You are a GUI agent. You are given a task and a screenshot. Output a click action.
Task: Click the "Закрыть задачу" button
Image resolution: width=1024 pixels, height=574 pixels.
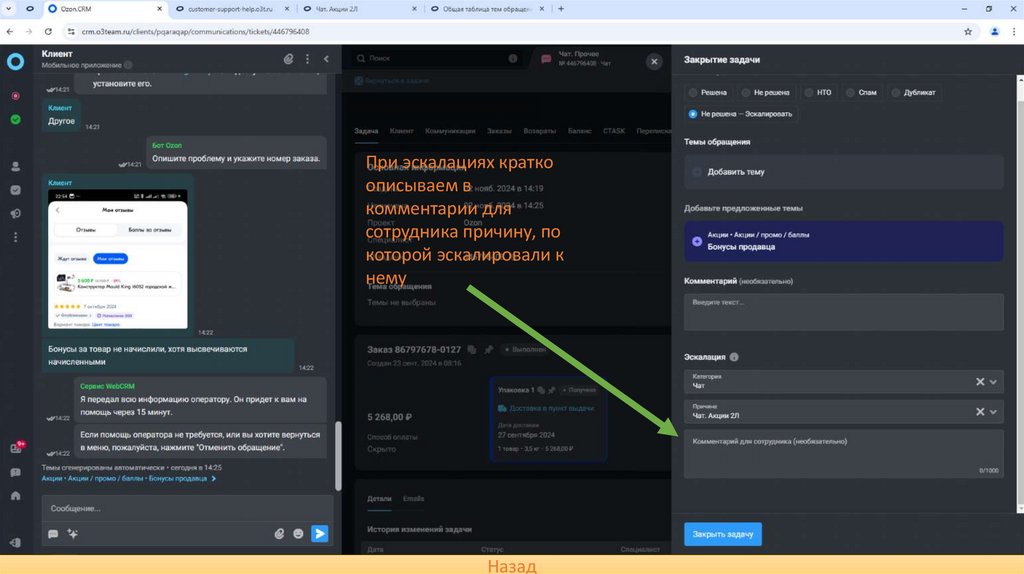tap(723, 534)
